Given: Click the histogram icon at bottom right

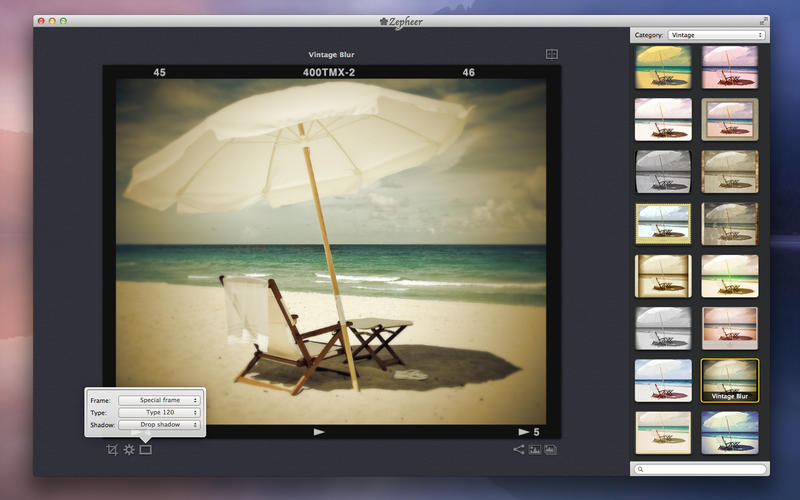Looking at the screenshot, I should [551, 449].
